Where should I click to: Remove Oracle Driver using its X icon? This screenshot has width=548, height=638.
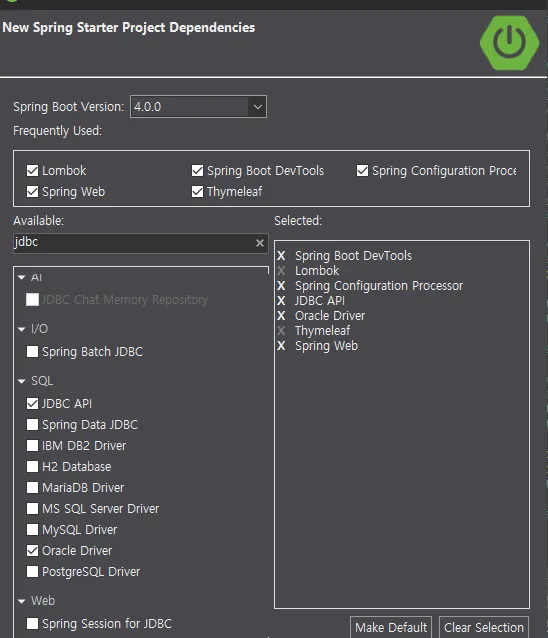[x=281, y=316]
